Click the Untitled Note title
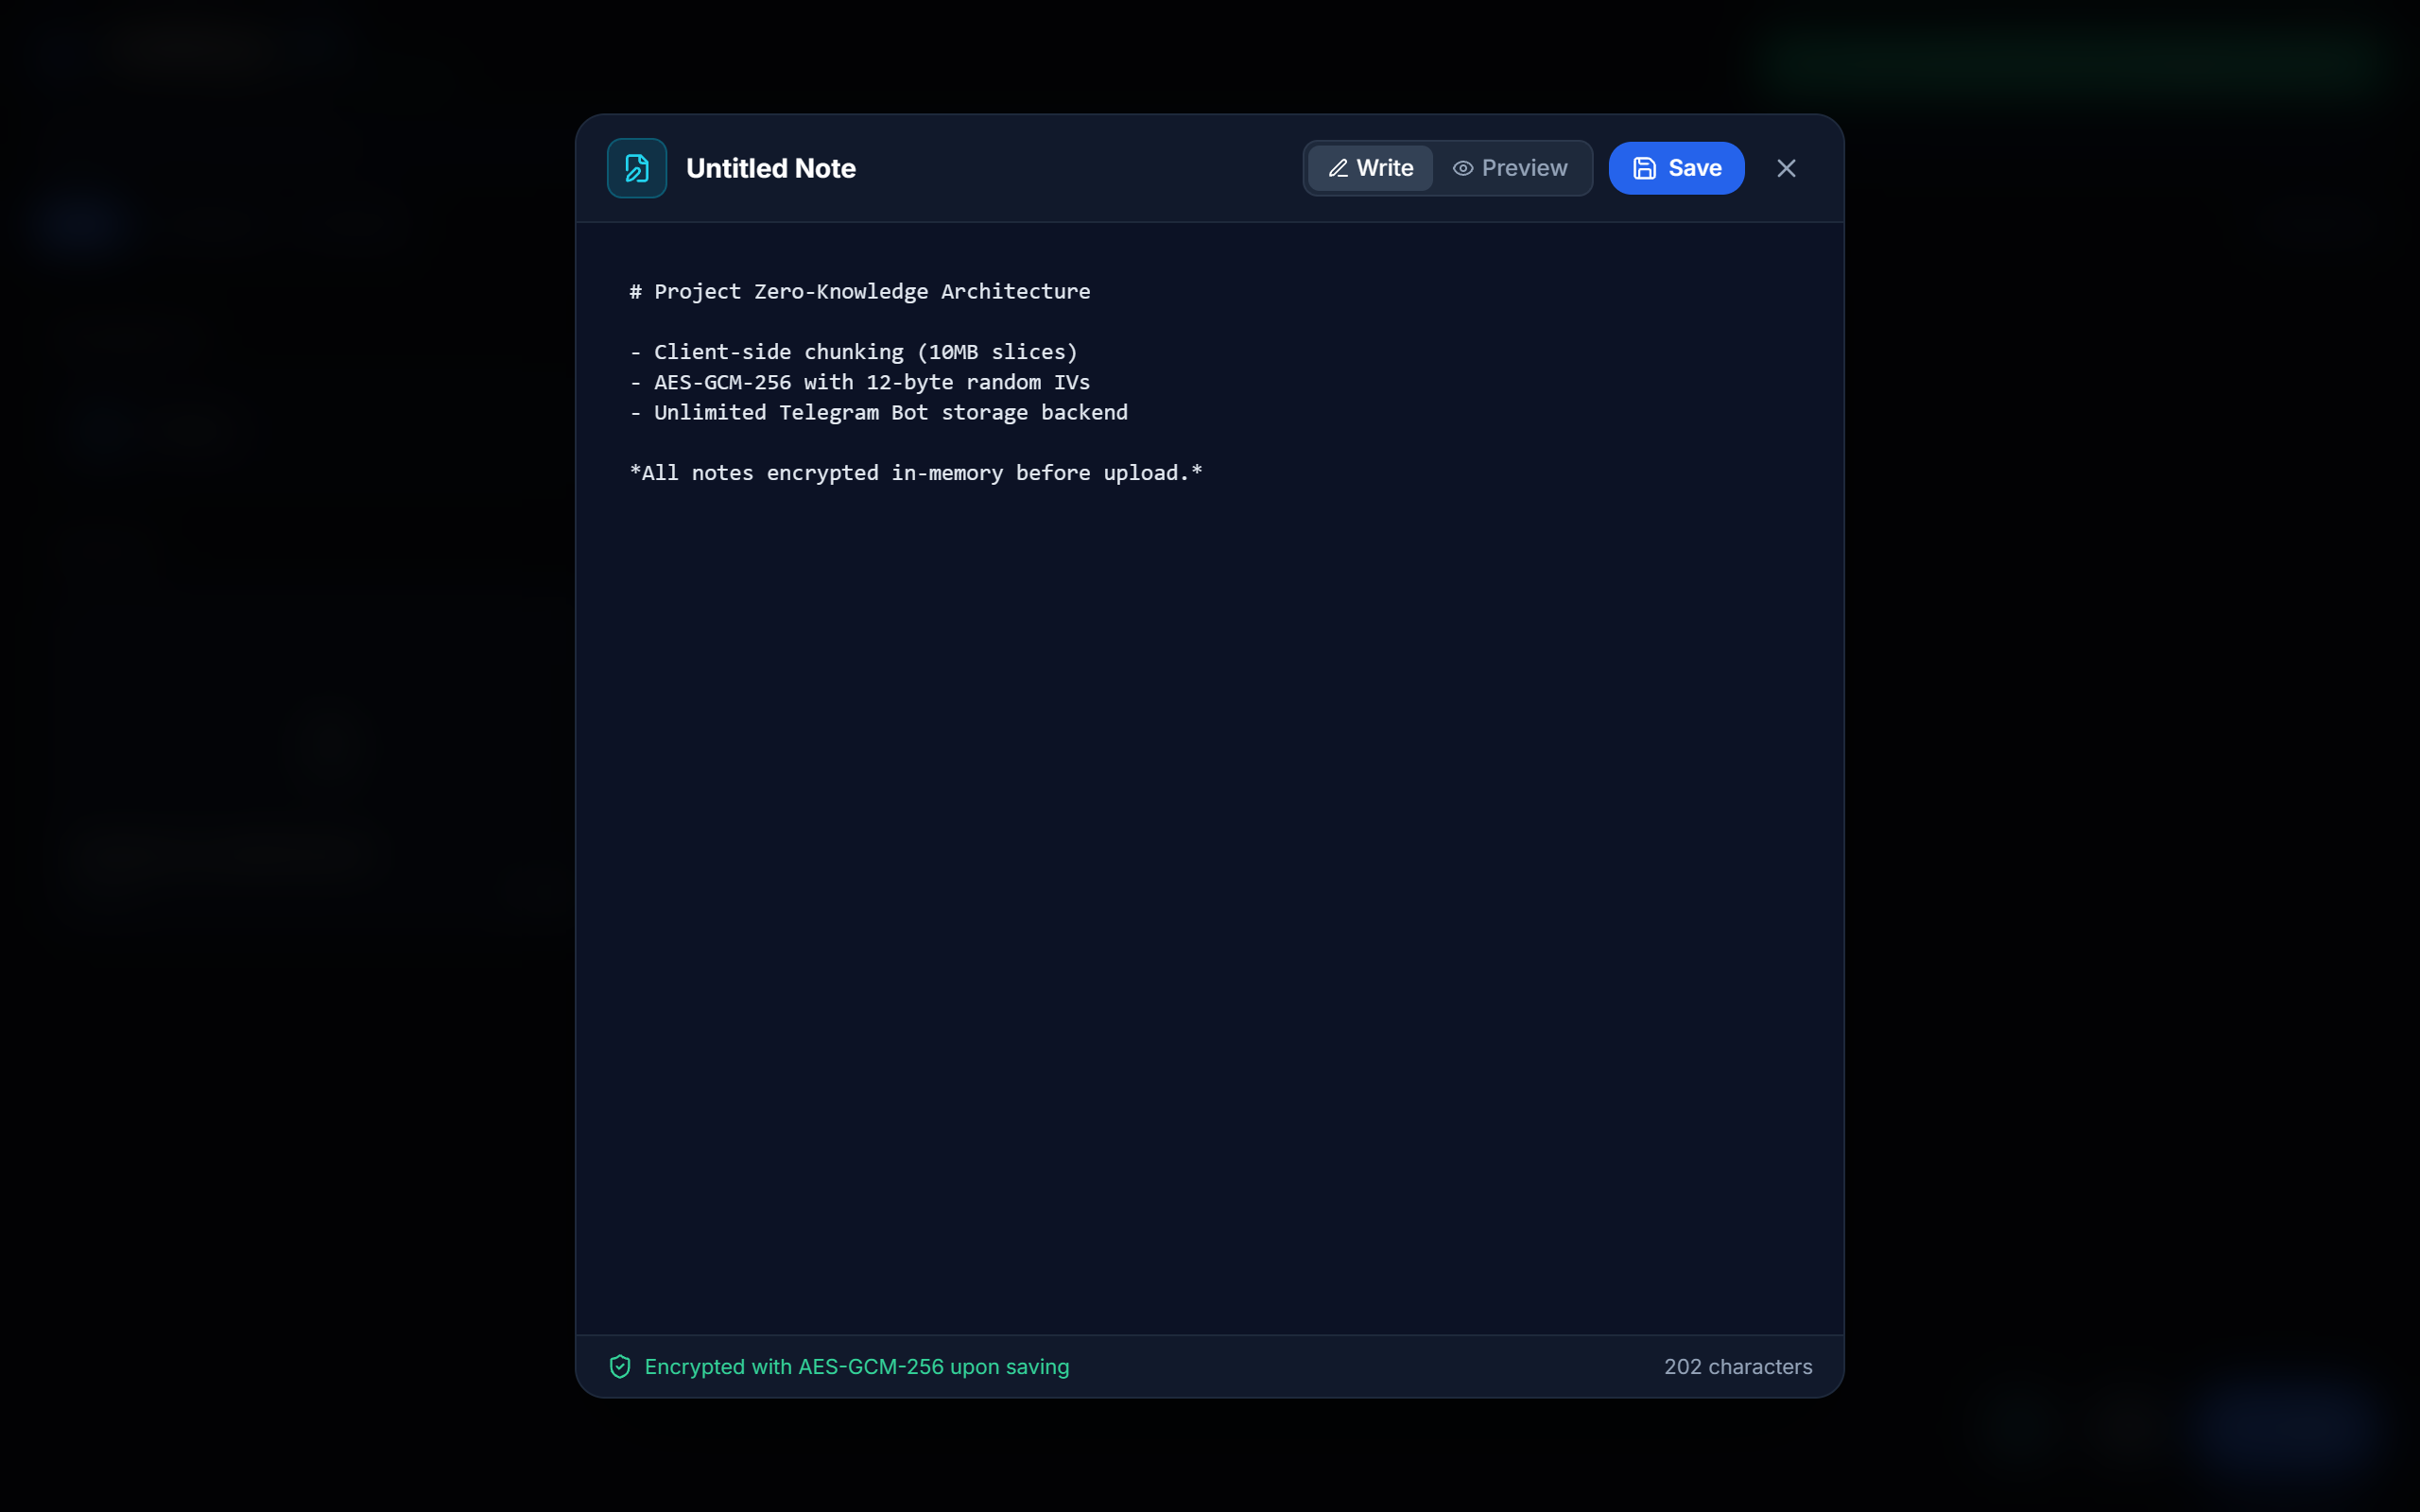Viewport: 2420px width, 1512px height. [771, 168]
